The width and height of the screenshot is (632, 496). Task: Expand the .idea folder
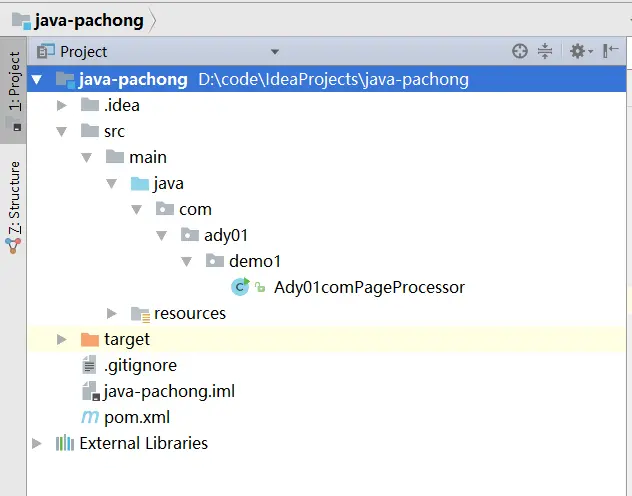click(62, 106)
